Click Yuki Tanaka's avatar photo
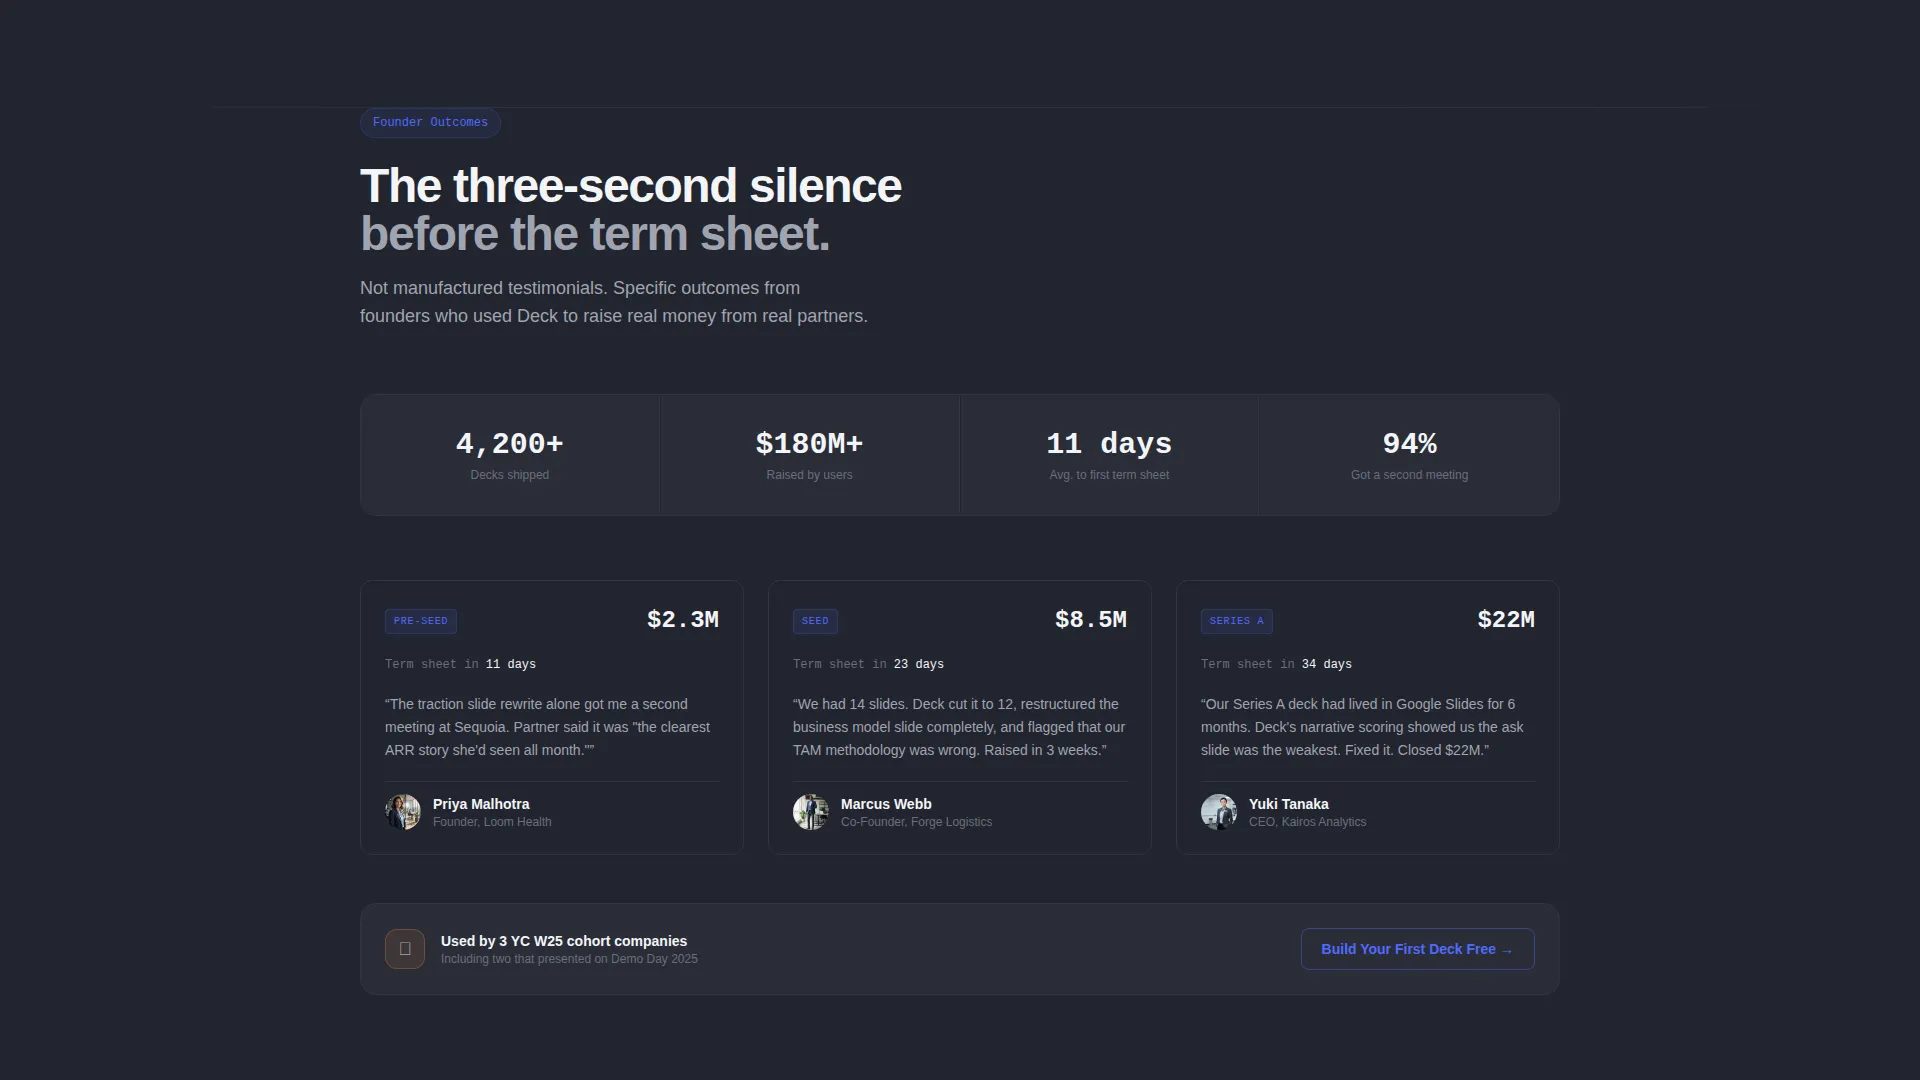Image resolution: width=1920 pixels, height=1080 pixels. point(1219,812)
